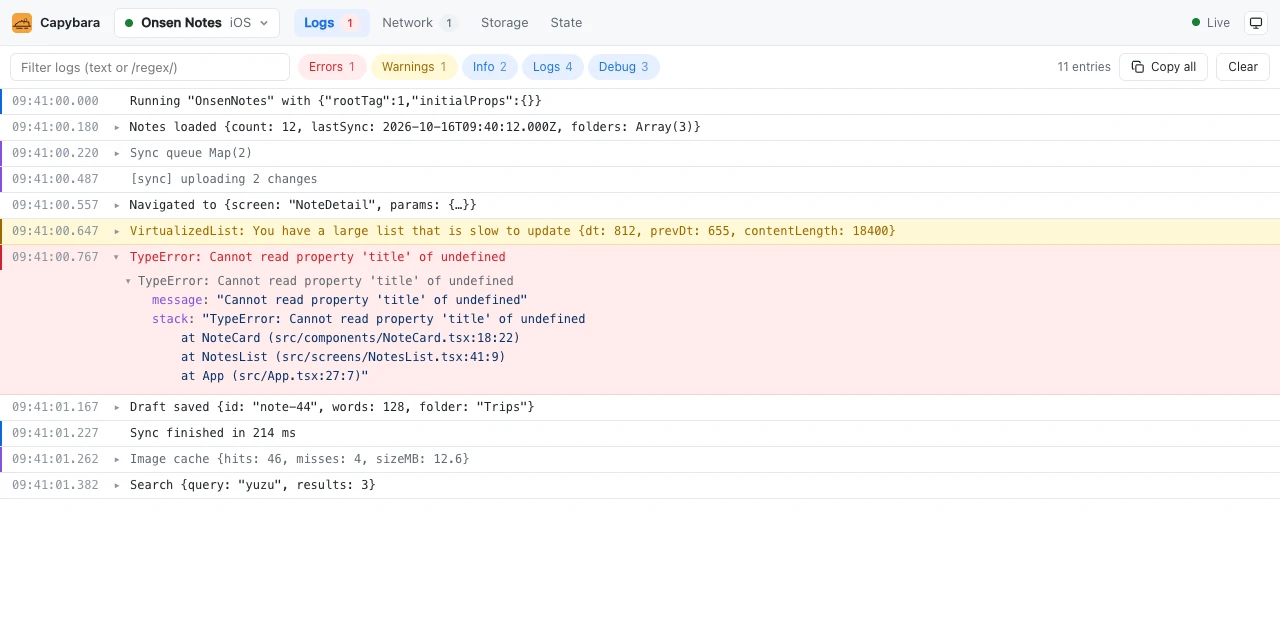Collapse the TypeError log entry
The width and height of the screenshot is (1280, 620).
pos(117,257)
